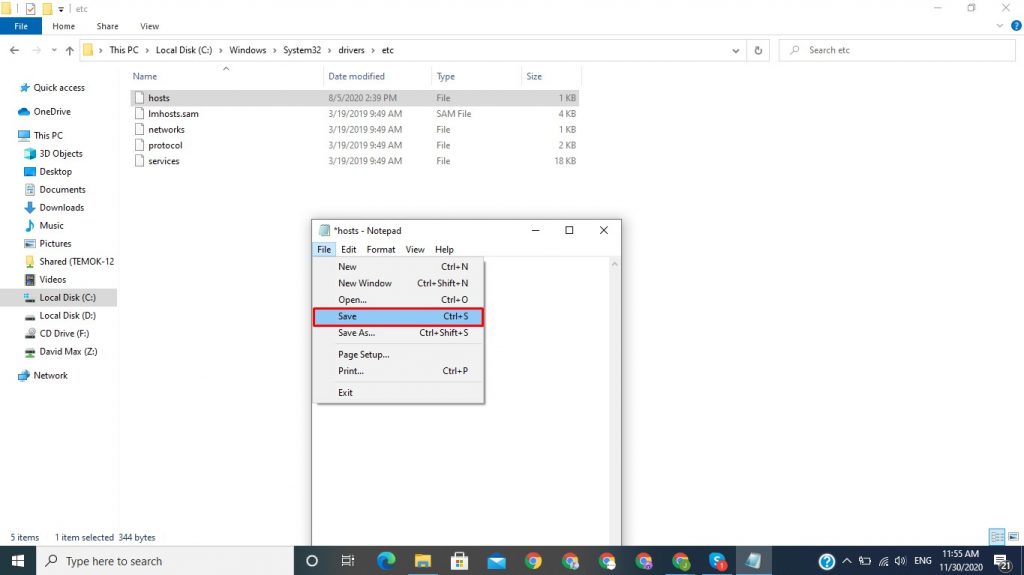Open File Explorer from the taskbar

(422, 561)
